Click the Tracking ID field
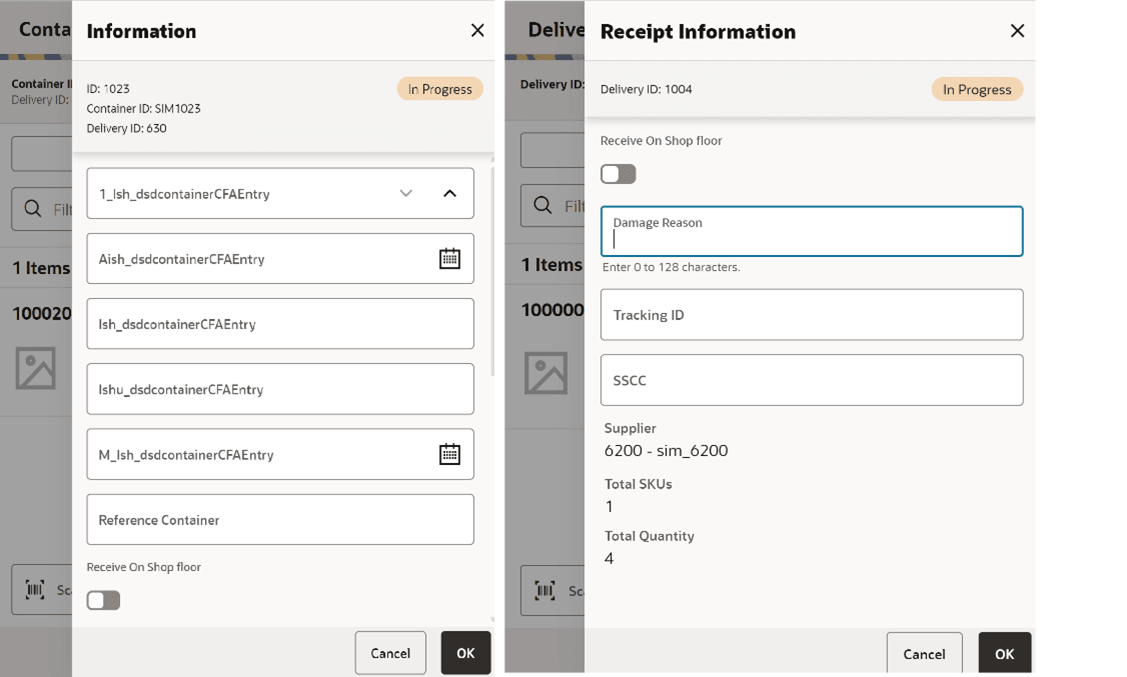The height and width of the screenshot is (677, 1127). tap(812, 315)
